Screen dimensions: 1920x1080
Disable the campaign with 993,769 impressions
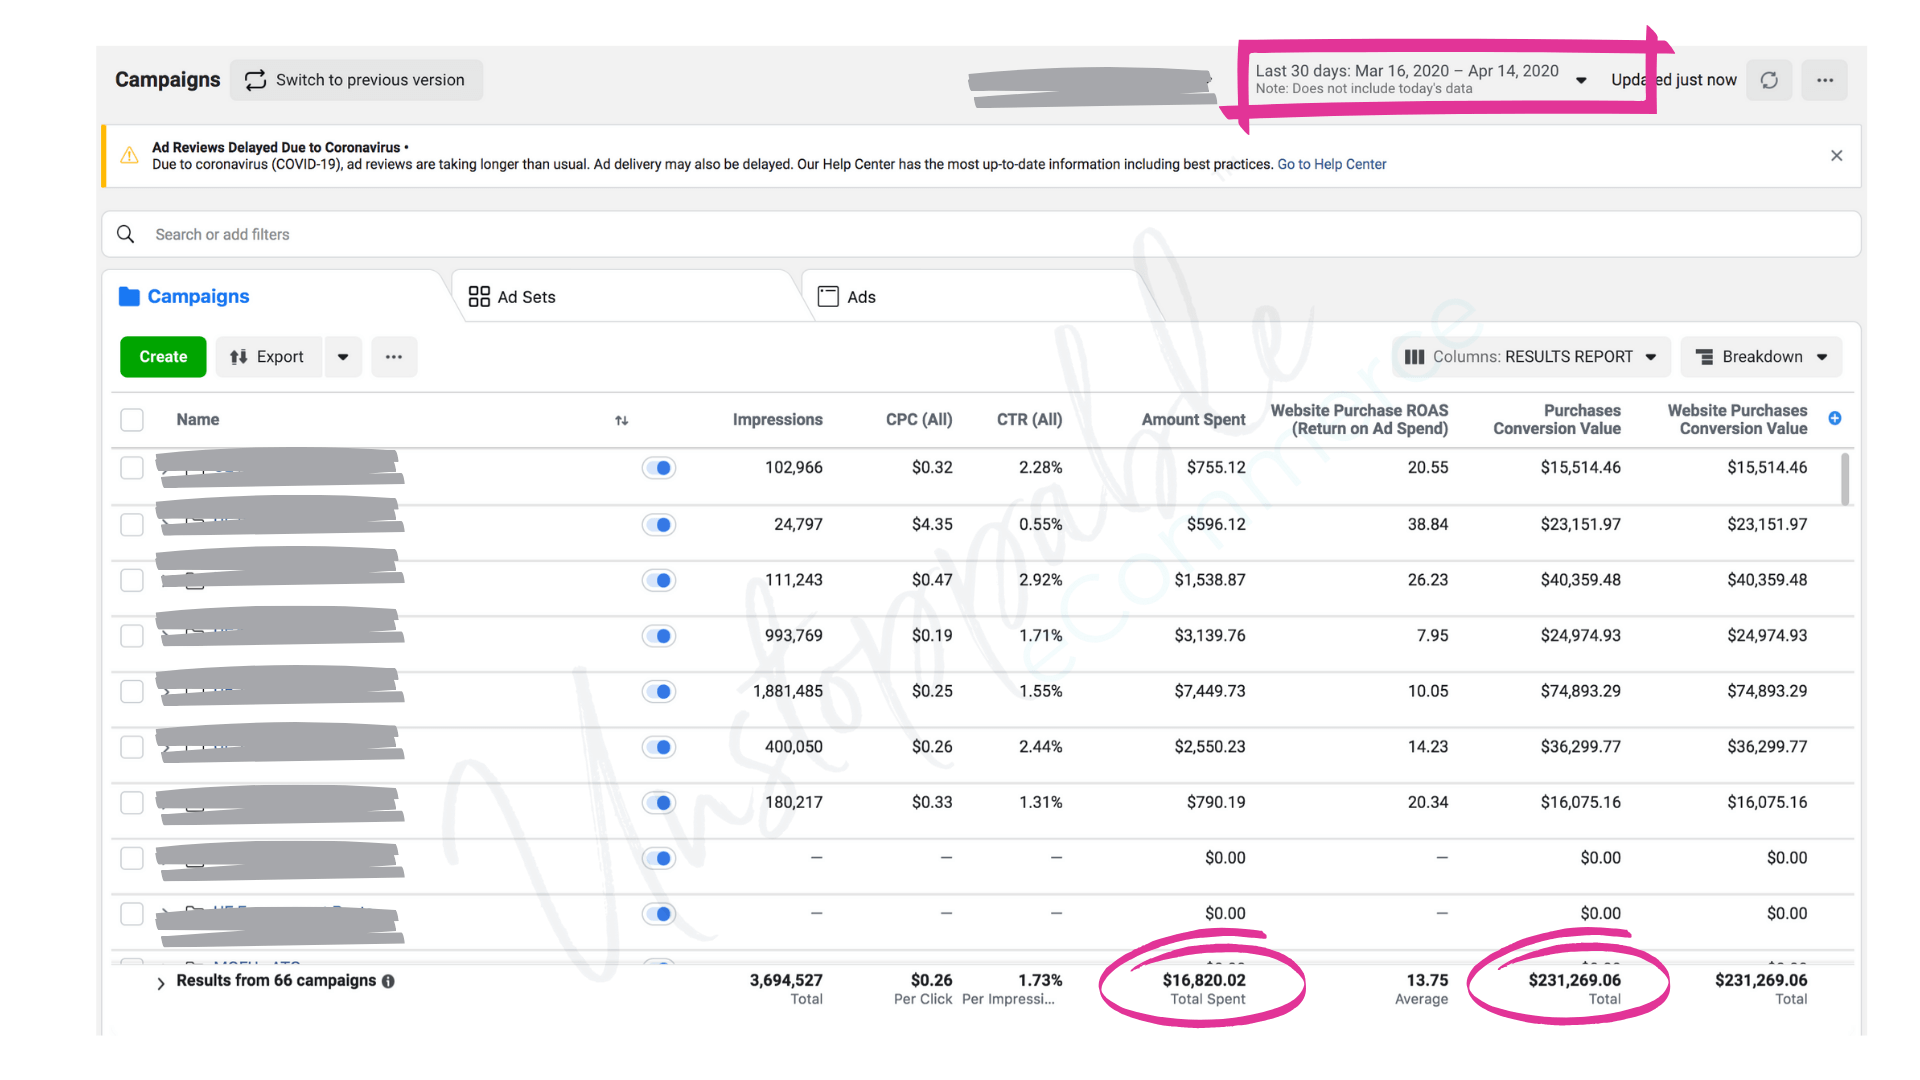coord(659,636)
